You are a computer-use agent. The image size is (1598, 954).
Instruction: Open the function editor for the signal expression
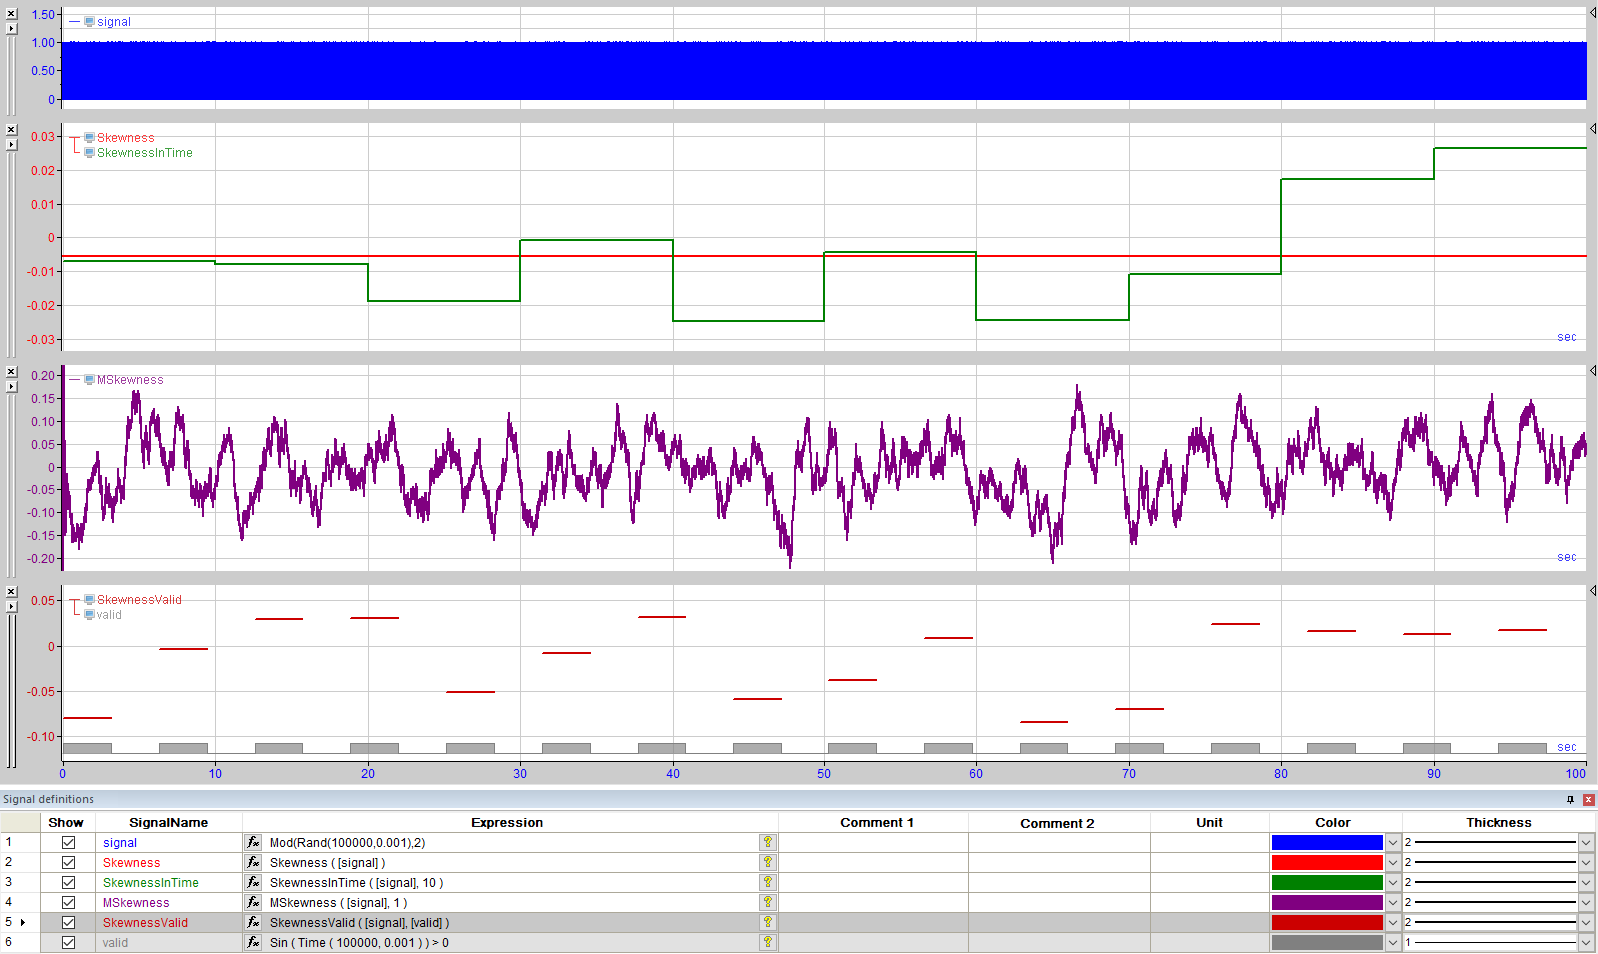point(253,843)
